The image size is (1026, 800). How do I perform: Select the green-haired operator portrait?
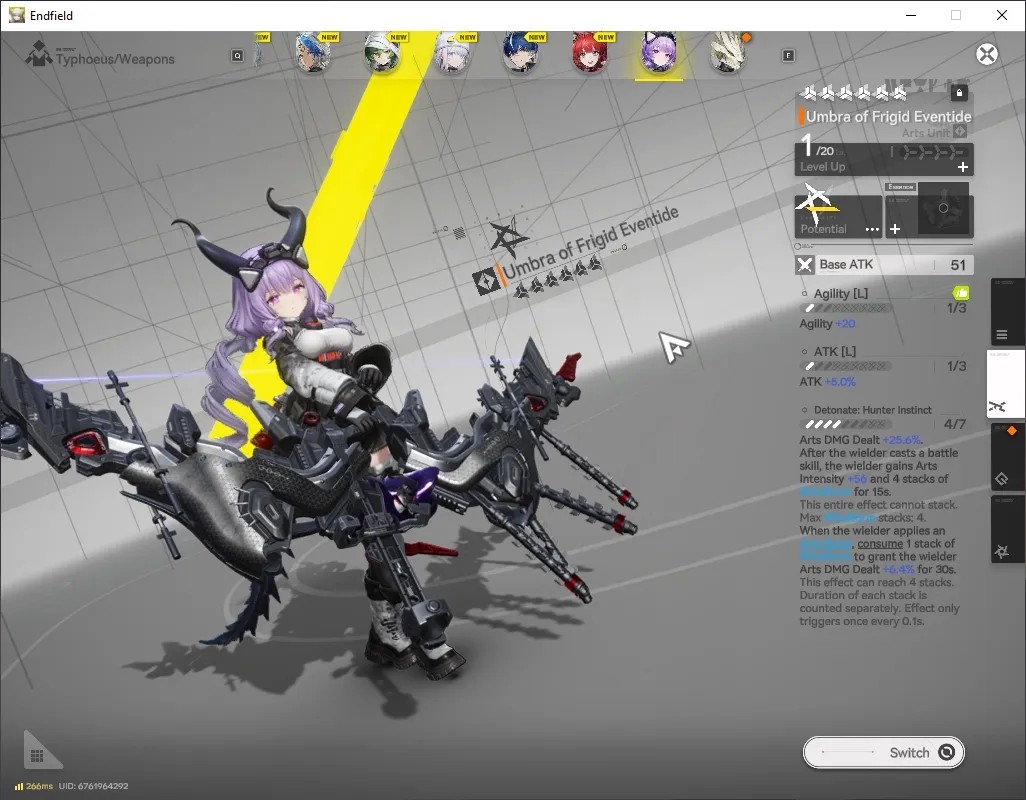pos(383,52)
